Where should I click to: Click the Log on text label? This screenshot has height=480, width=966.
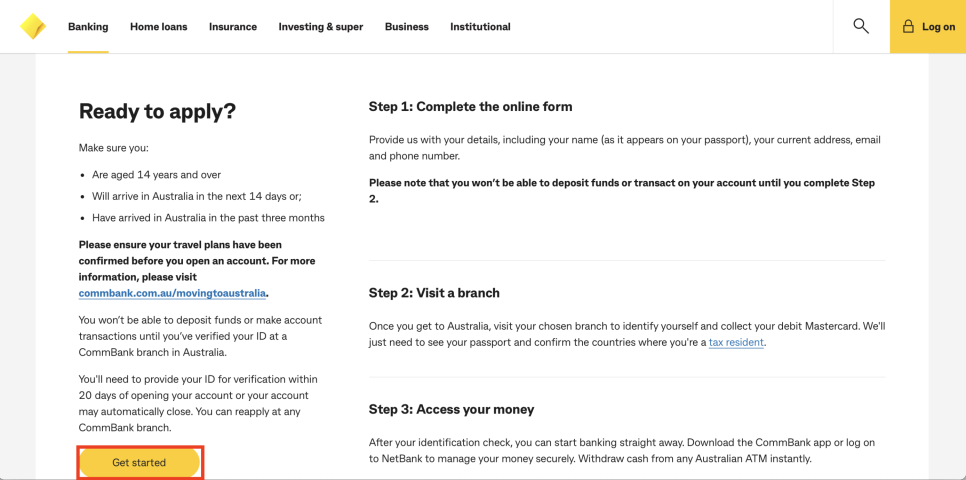click(x=938, y=27)
